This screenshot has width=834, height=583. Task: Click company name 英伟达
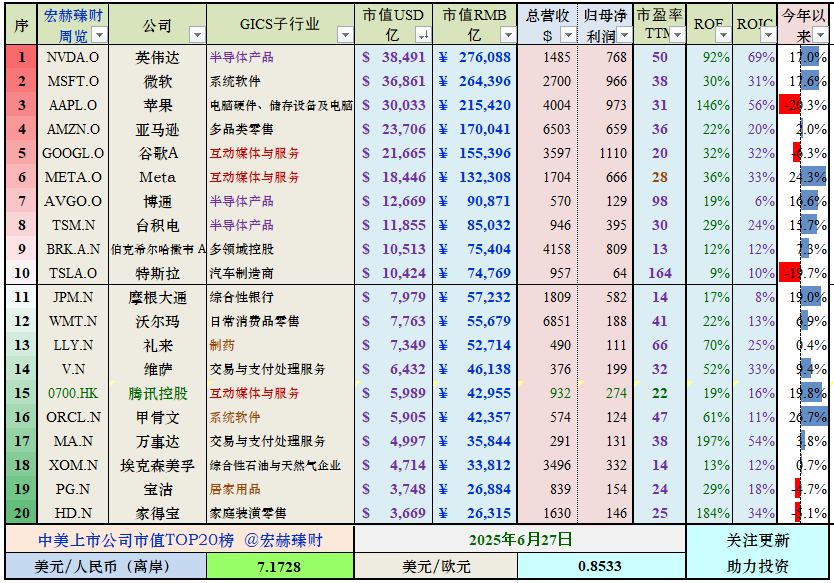pyautogui.click(x=157, y=57)
